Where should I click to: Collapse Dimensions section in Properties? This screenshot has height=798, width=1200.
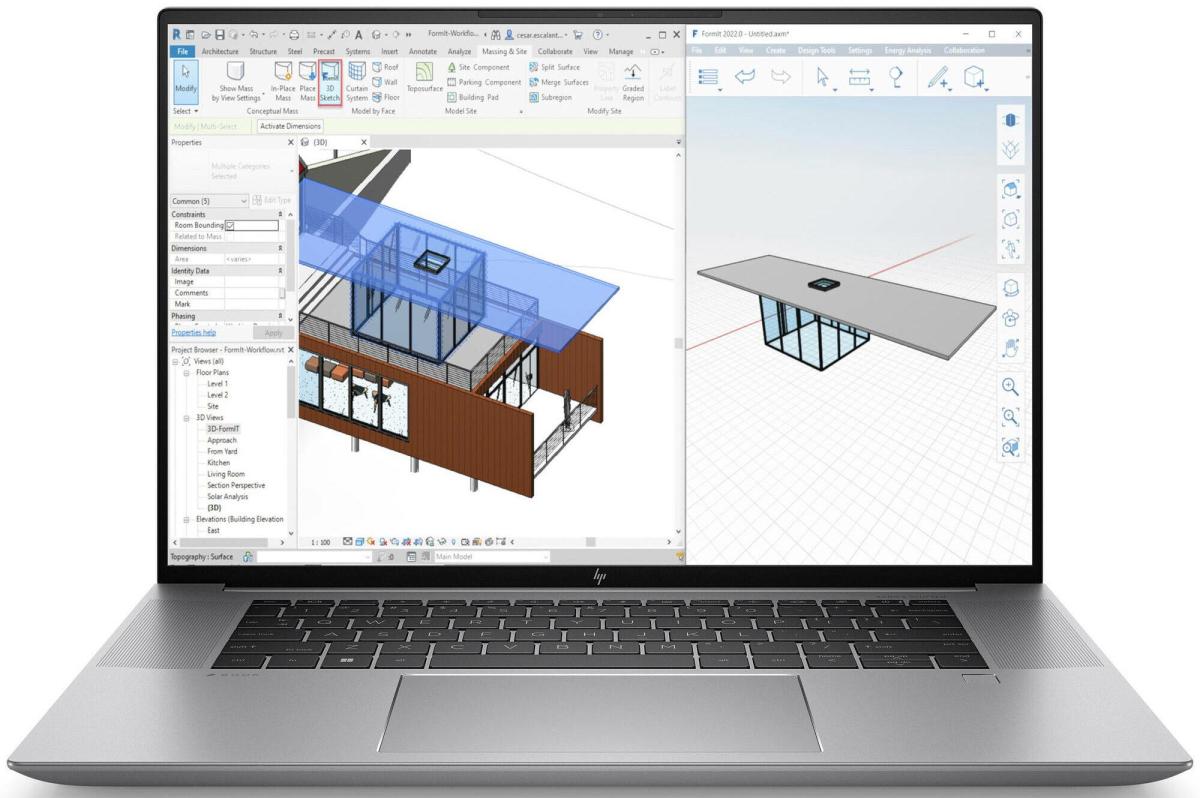click(x=280, y=248)
